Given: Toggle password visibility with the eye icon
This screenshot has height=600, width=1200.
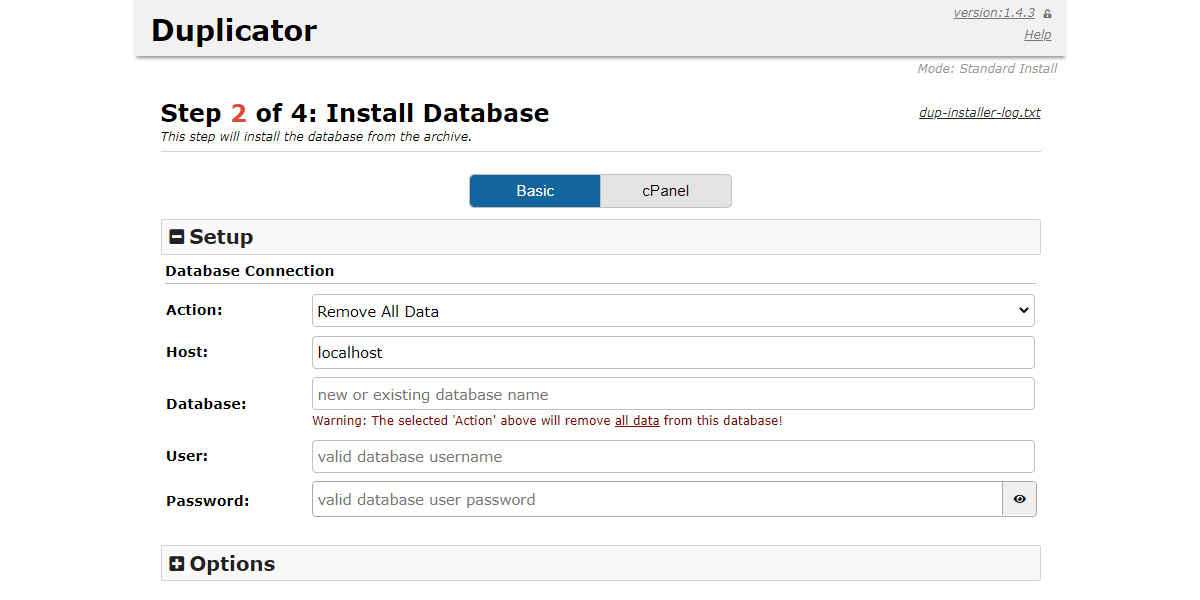Looking at the screenshot, I should point(1019,499).
